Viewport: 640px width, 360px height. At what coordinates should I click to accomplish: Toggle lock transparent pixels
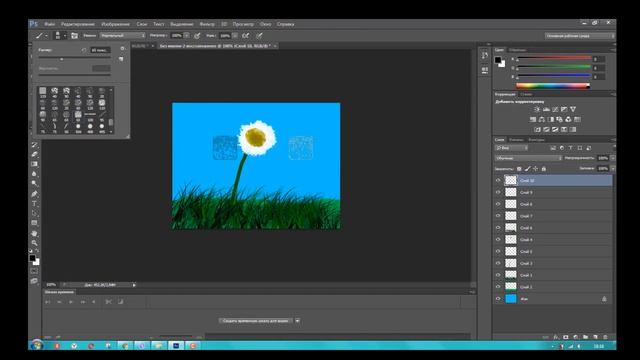519,169
